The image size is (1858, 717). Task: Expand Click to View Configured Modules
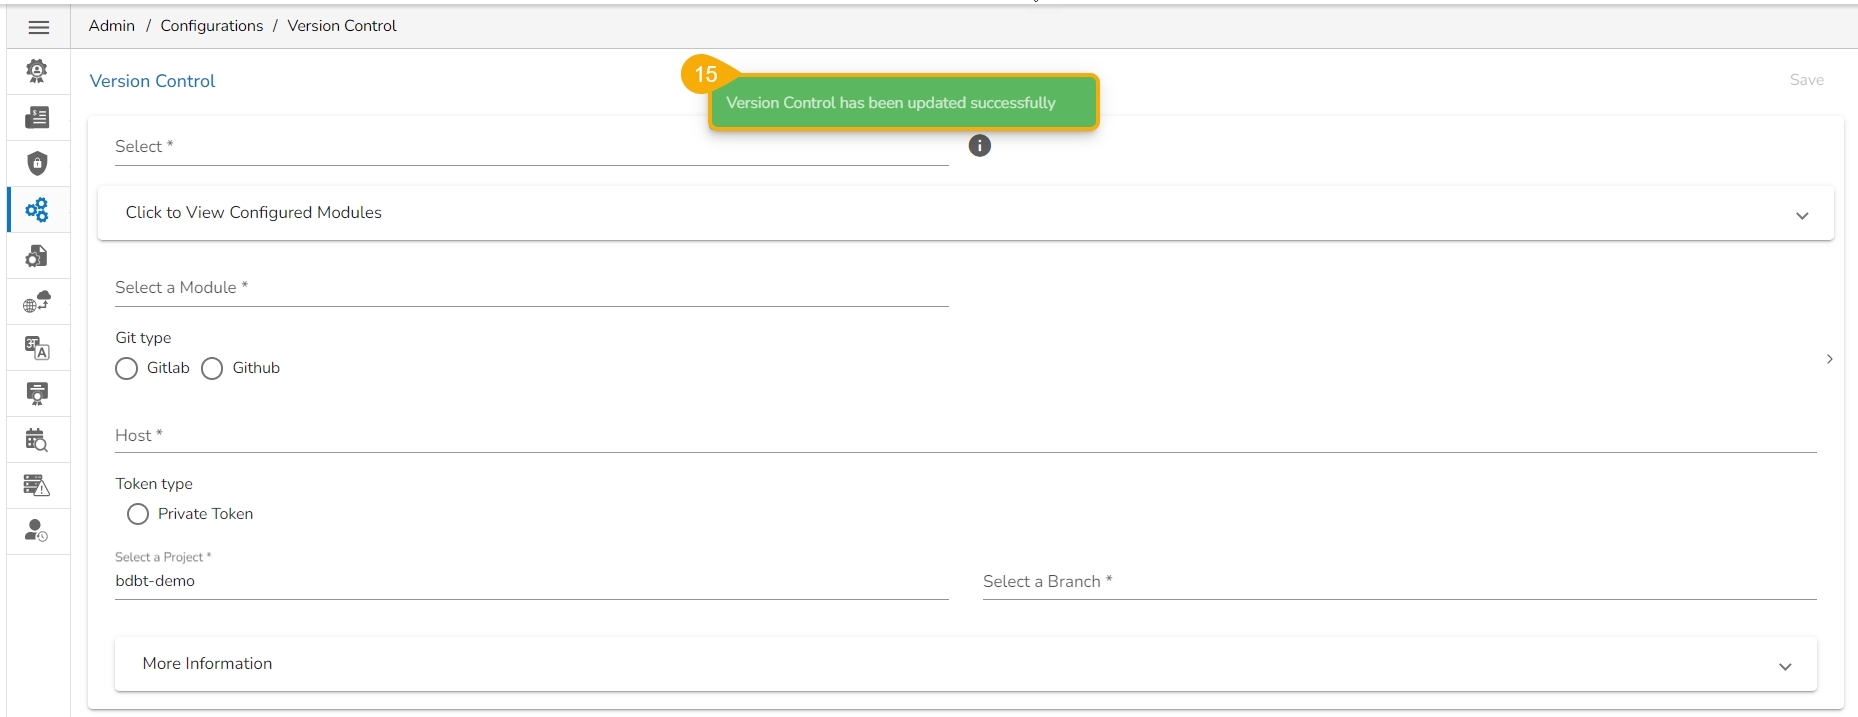[x=965, y=213]
